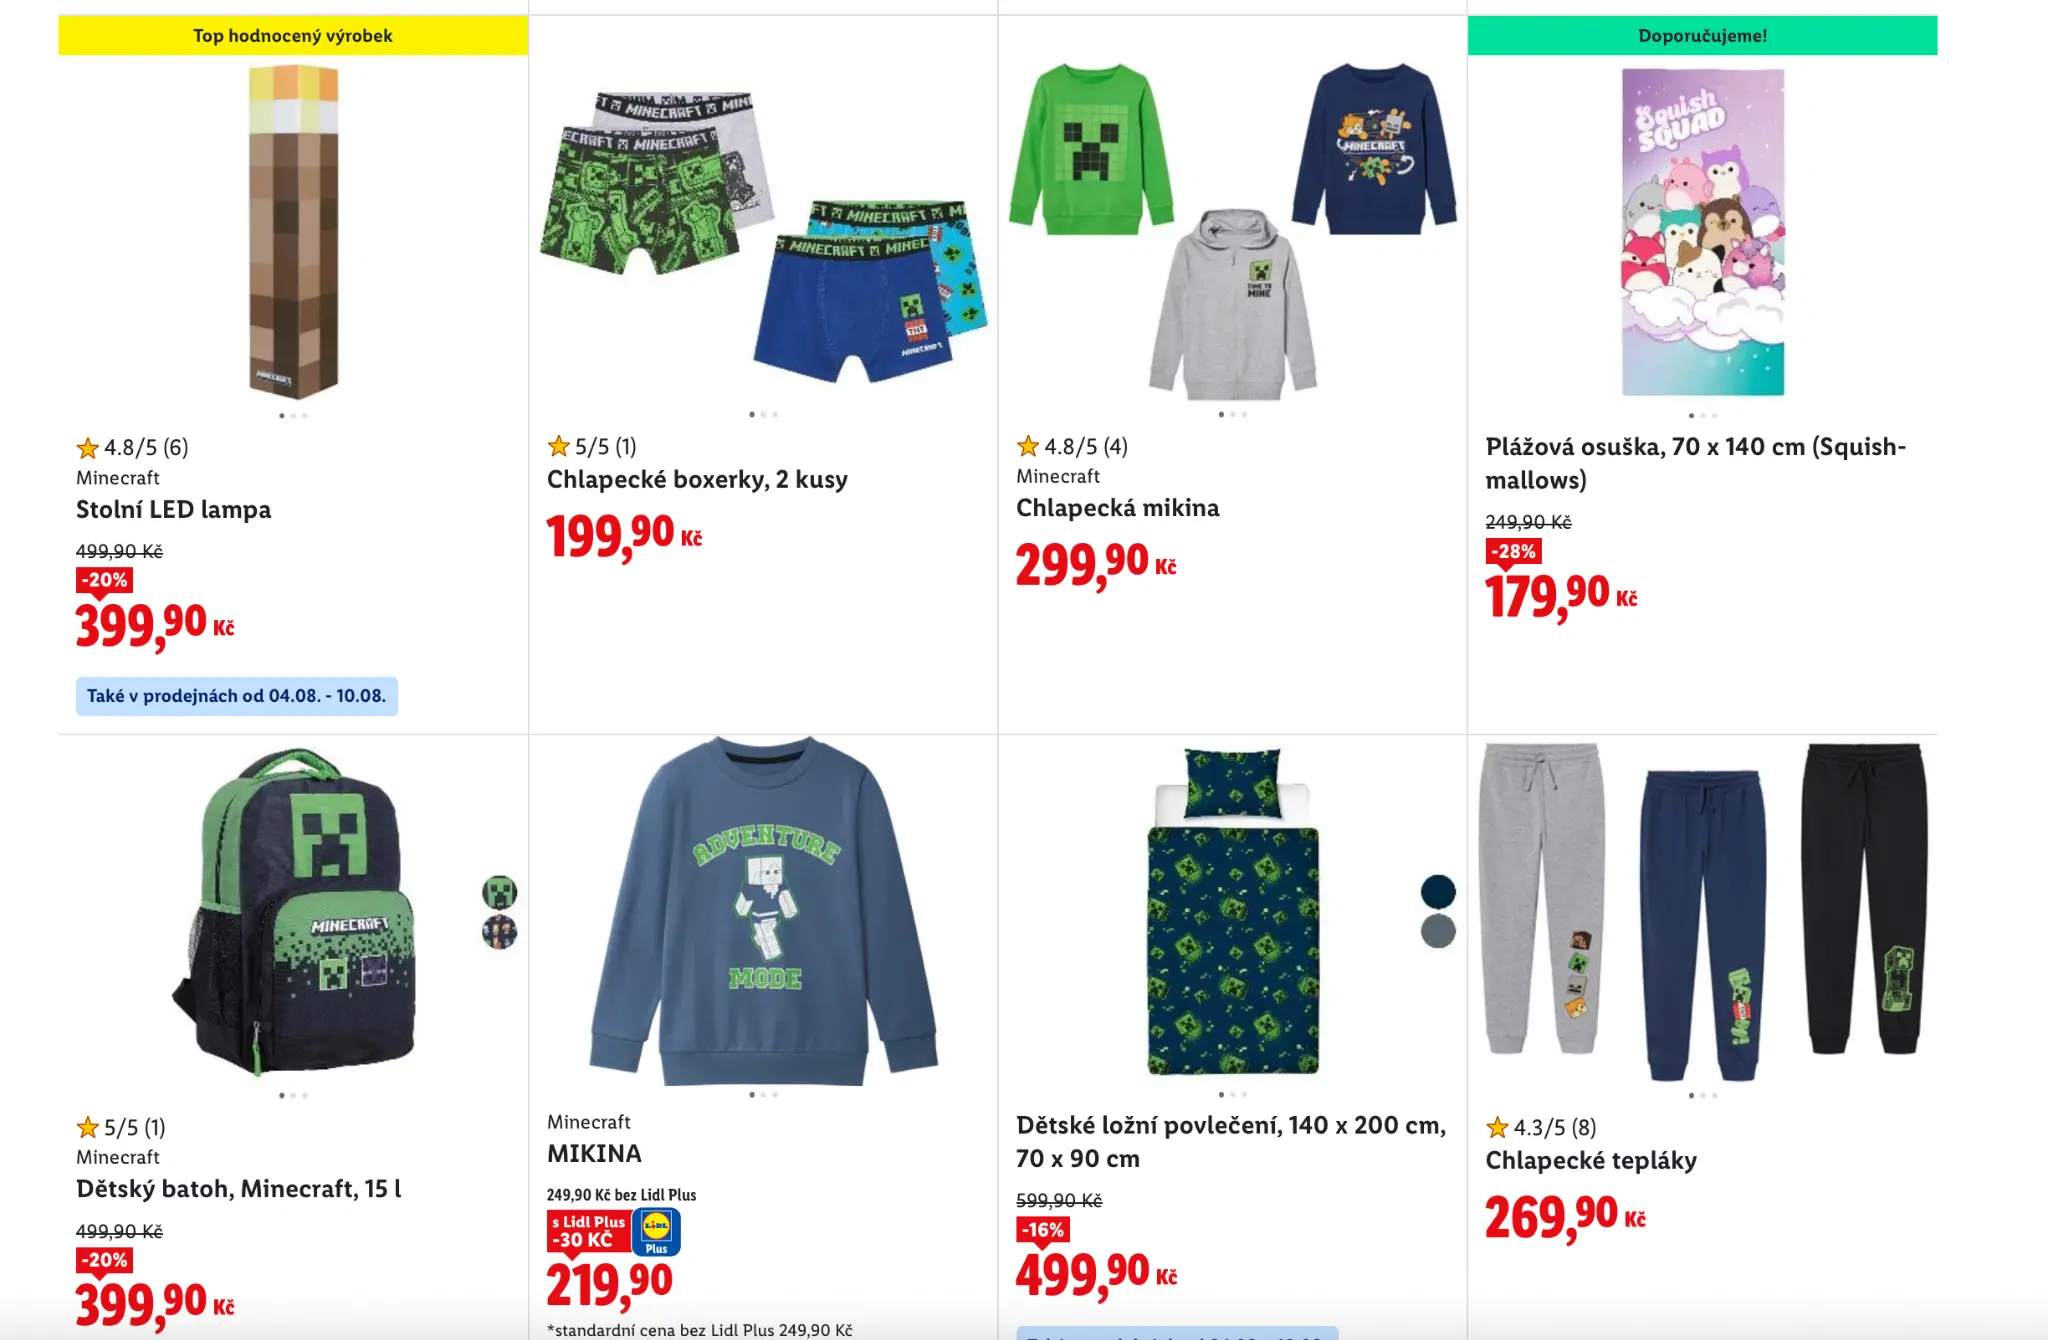
Task: Click the star rating icon for Chlapecké tepláky
Action: tap(1497, 1128)
